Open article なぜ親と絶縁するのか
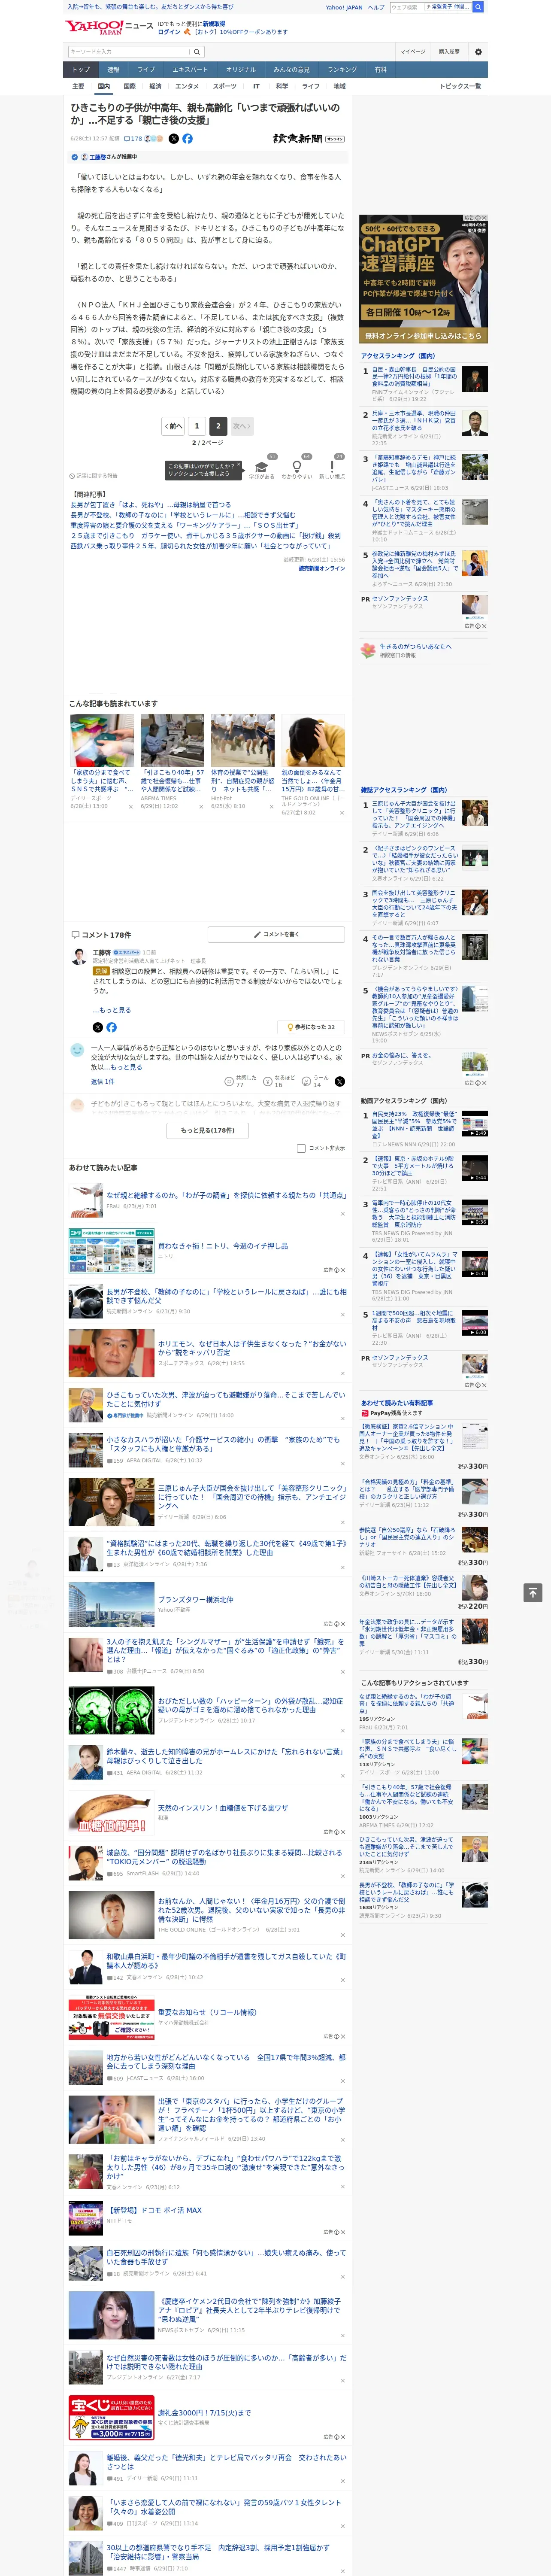 tap(226, 1194)
